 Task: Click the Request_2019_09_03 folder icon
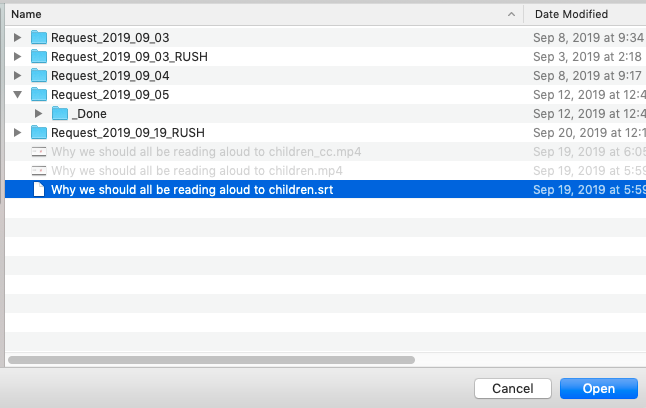click(x=39, y=38)
